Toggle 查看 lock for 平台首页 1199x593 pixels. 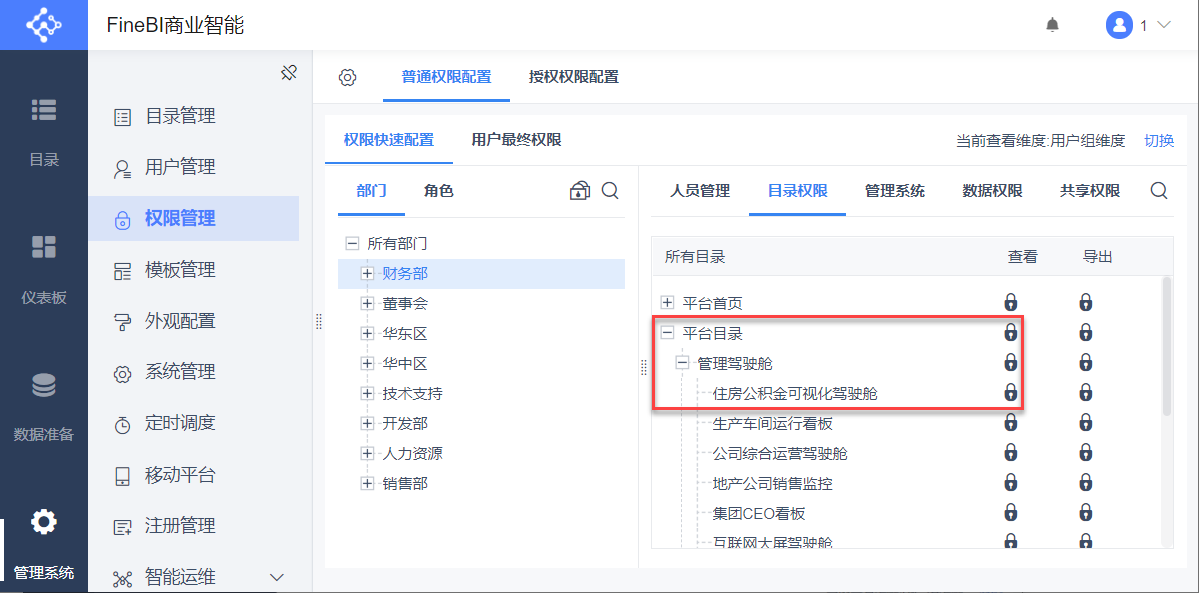(1011, 302)
